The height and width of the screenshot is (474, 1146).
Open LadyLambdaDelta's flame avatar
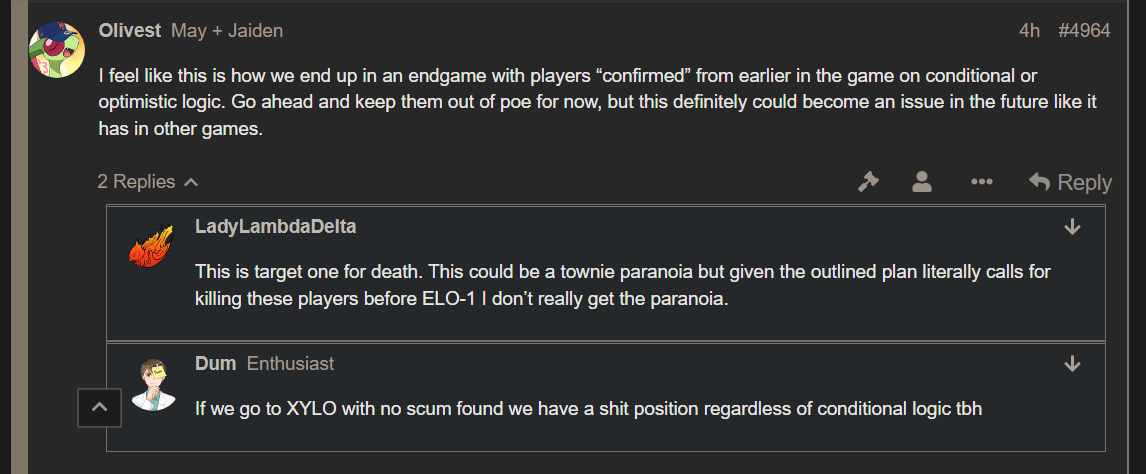[151, 245]
